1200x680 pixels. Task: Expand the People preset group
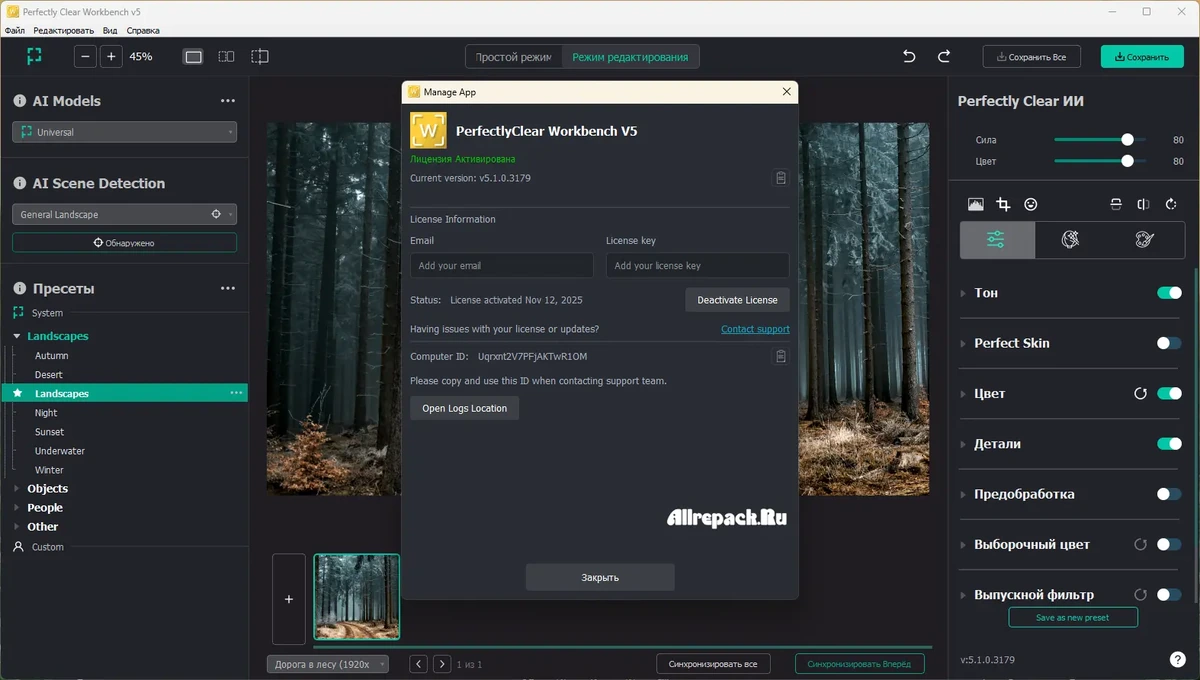[17, 508]
